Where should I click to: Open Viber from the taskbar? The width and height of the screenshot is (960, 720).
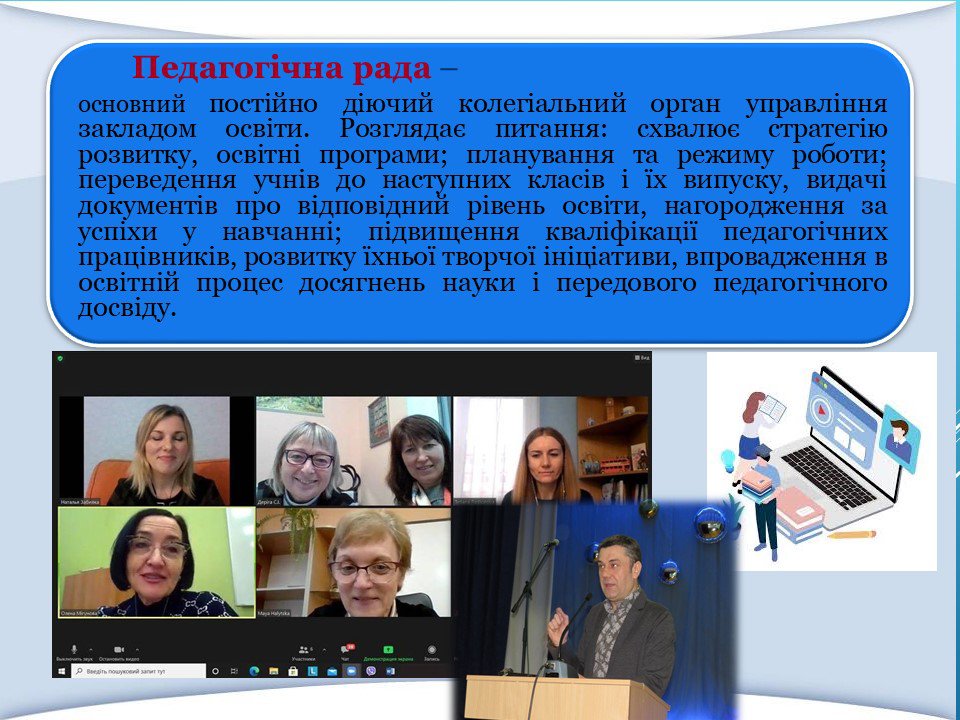point(371,671)
